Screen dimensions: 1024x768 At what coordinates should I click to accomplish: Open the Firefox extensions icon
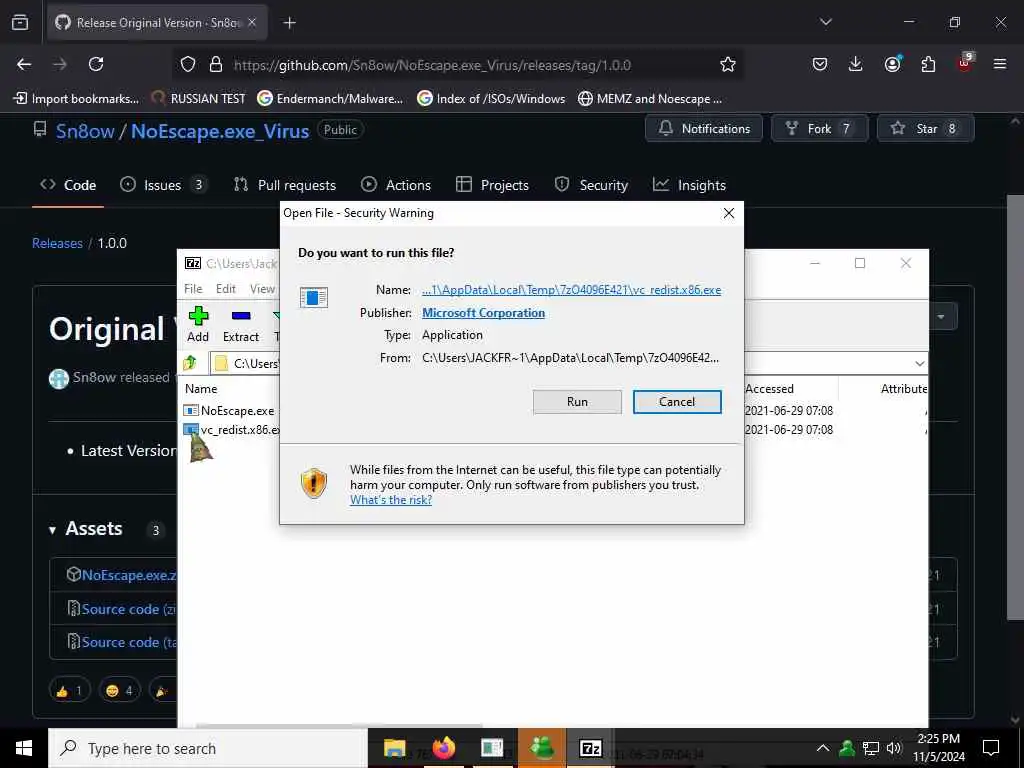tap(928, 65)
